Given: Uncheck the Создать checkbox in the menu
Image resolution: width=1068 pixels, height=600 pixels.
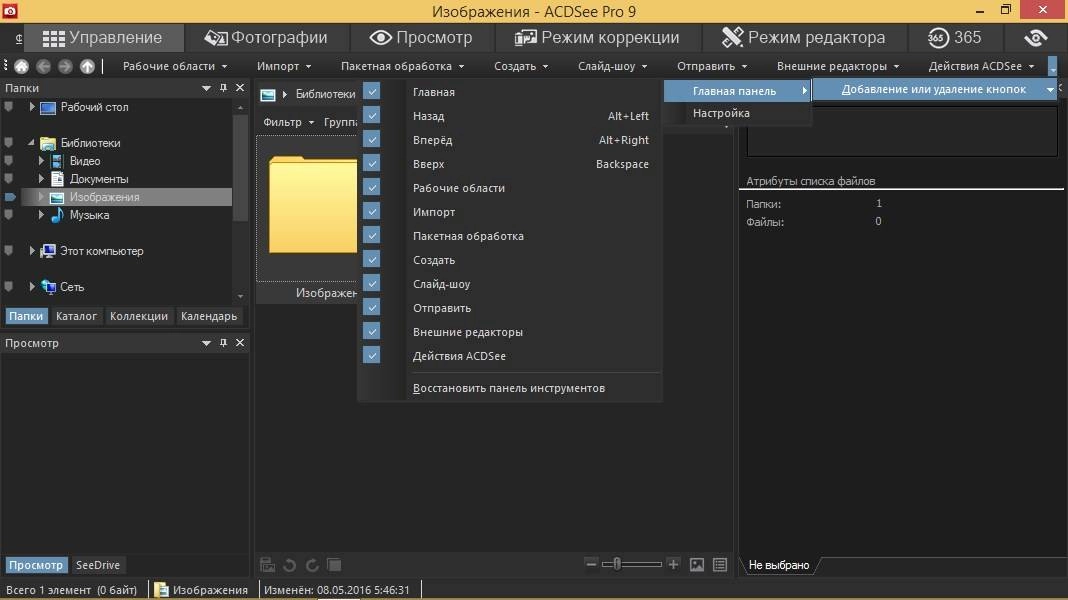Looking at the screenshot, I should (x=371, y=259).
